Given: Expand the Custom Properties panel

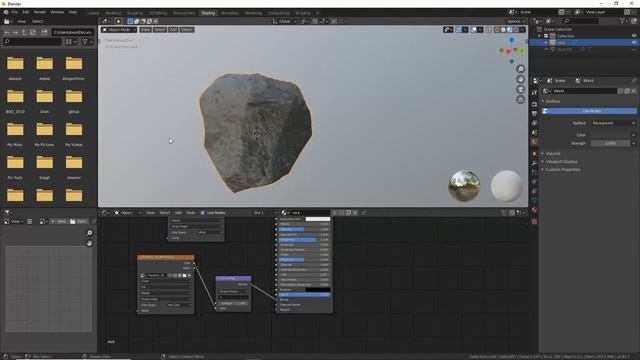Looking at the screenshot, I should pos(562,169).
